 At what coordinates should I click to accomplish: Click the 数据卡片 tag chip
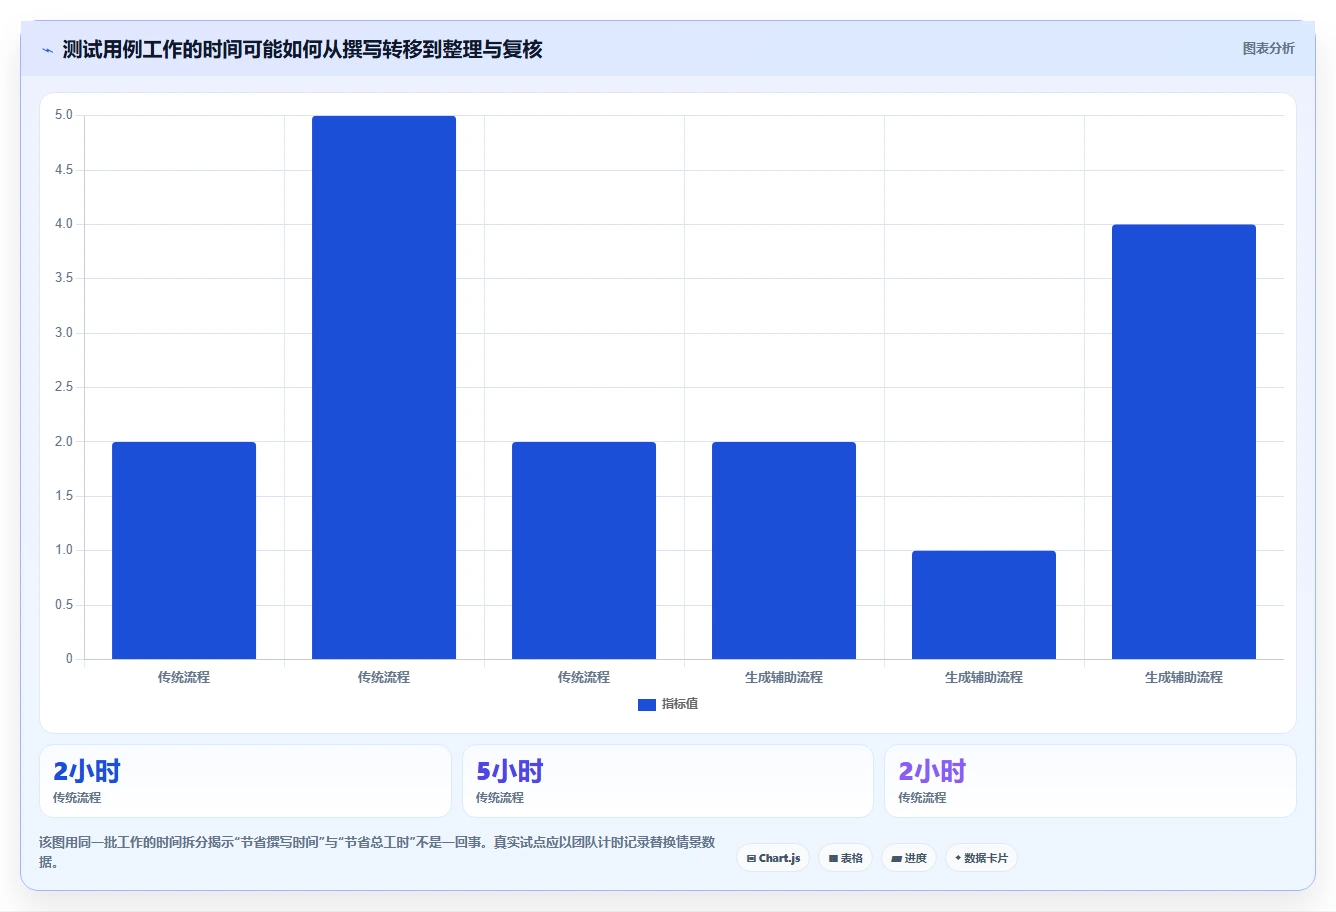pyautogui.click(x=981, y=858)
